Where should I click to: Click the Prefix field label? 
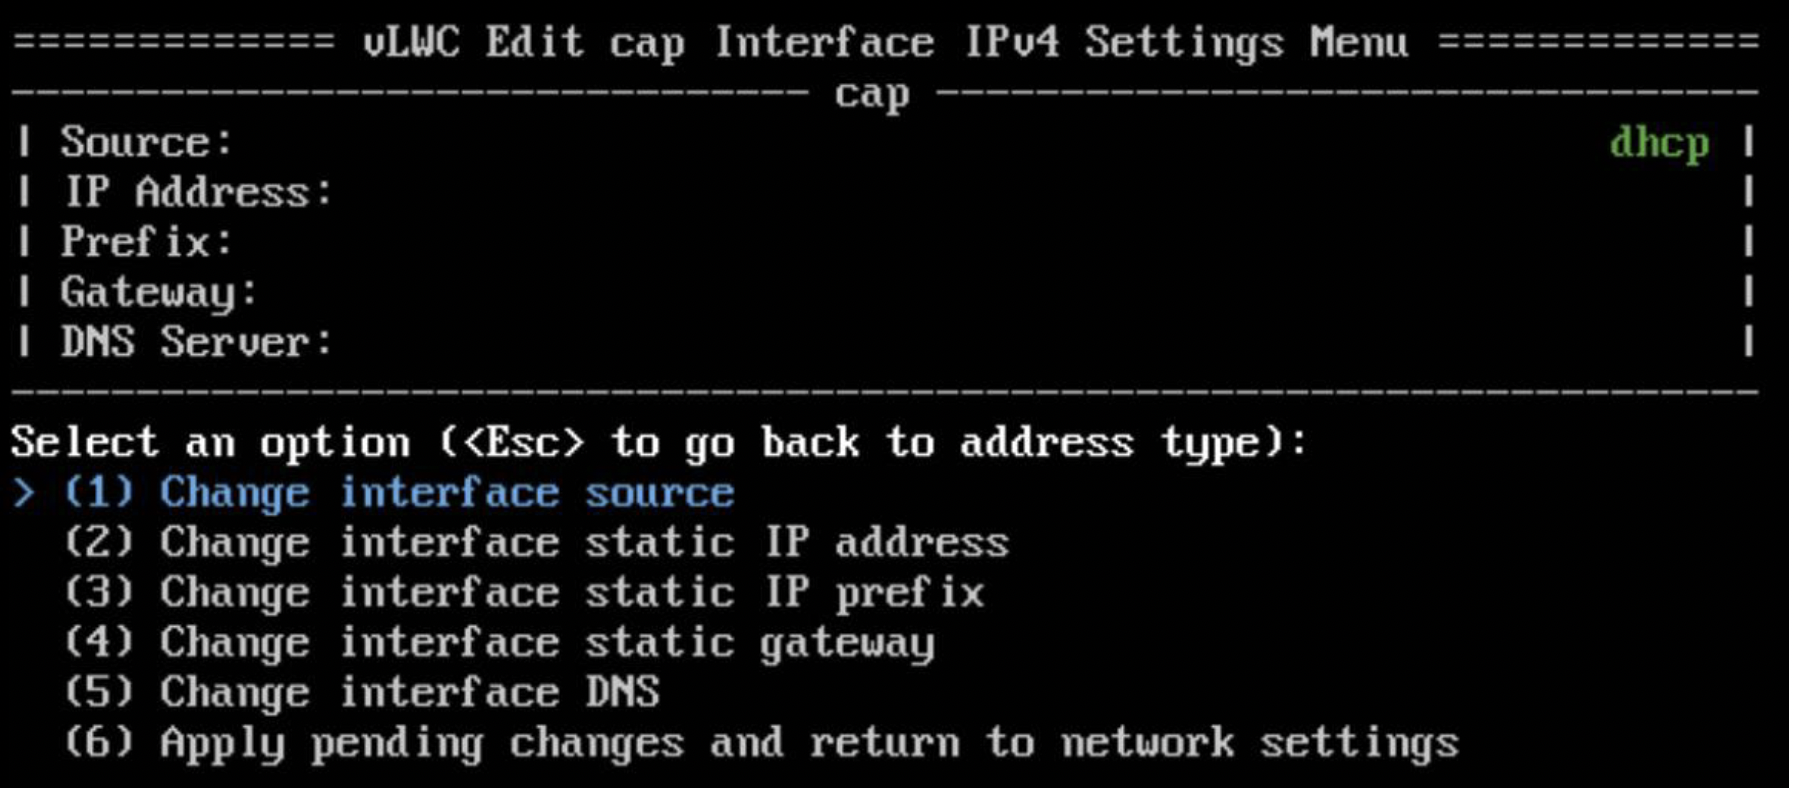click(x=146, y=242)
